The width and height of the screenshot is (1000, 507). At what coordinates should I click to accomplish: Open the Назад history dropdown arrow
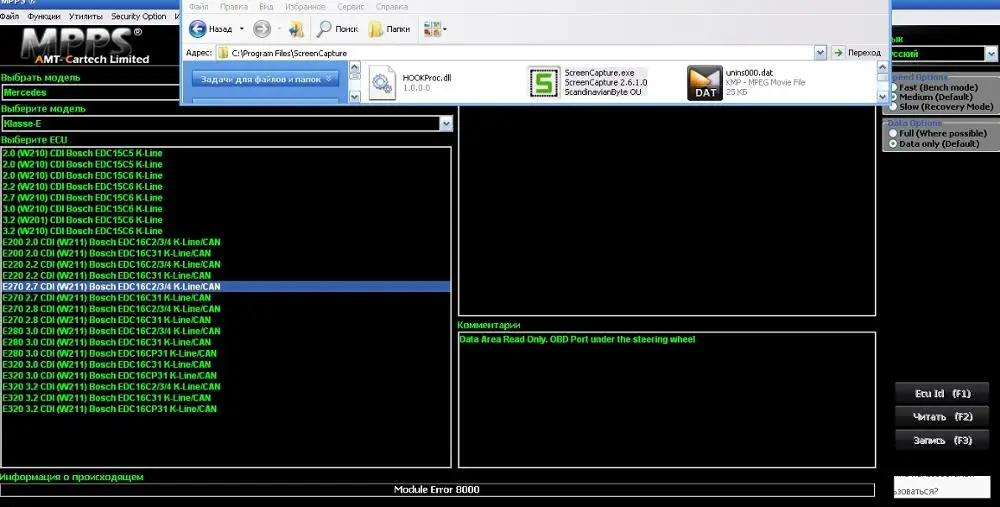click(242, 29)
